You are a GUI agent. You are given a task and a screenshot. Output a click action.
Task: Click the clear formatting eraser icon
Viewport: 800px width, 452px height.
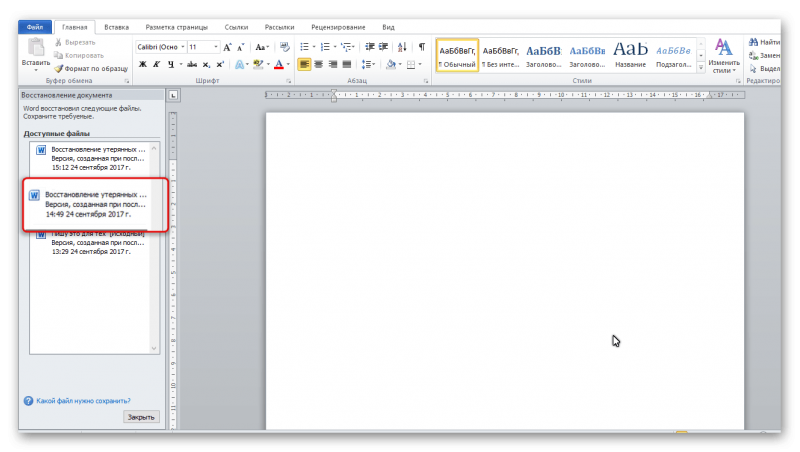(285, 47)
